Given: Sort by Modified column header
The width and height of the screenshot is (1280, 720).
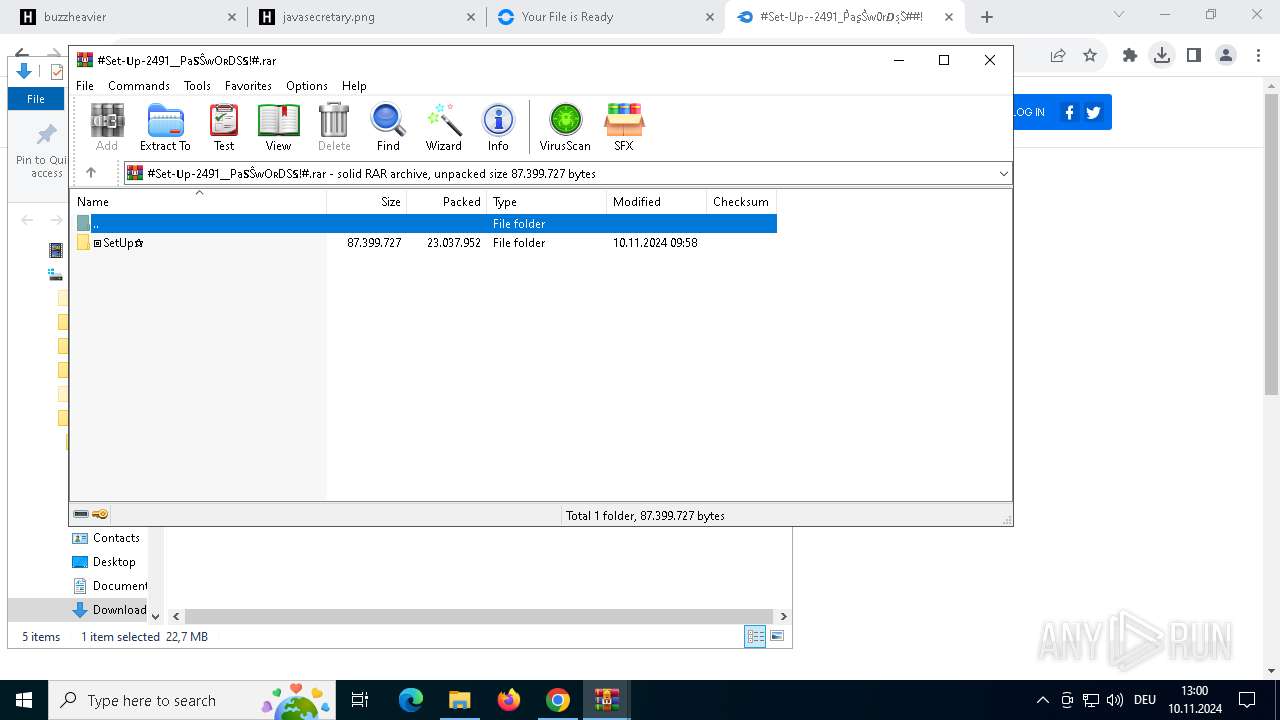Looking at the screenshot, I should click(x=657, y=201).
